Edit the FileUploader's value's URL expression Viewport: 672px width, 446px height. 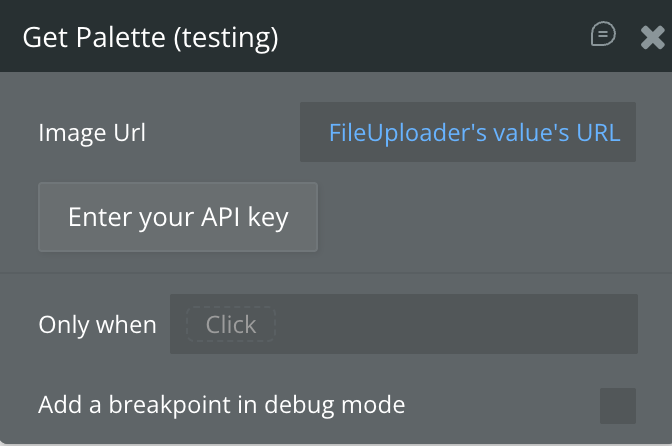pos(474,132)
